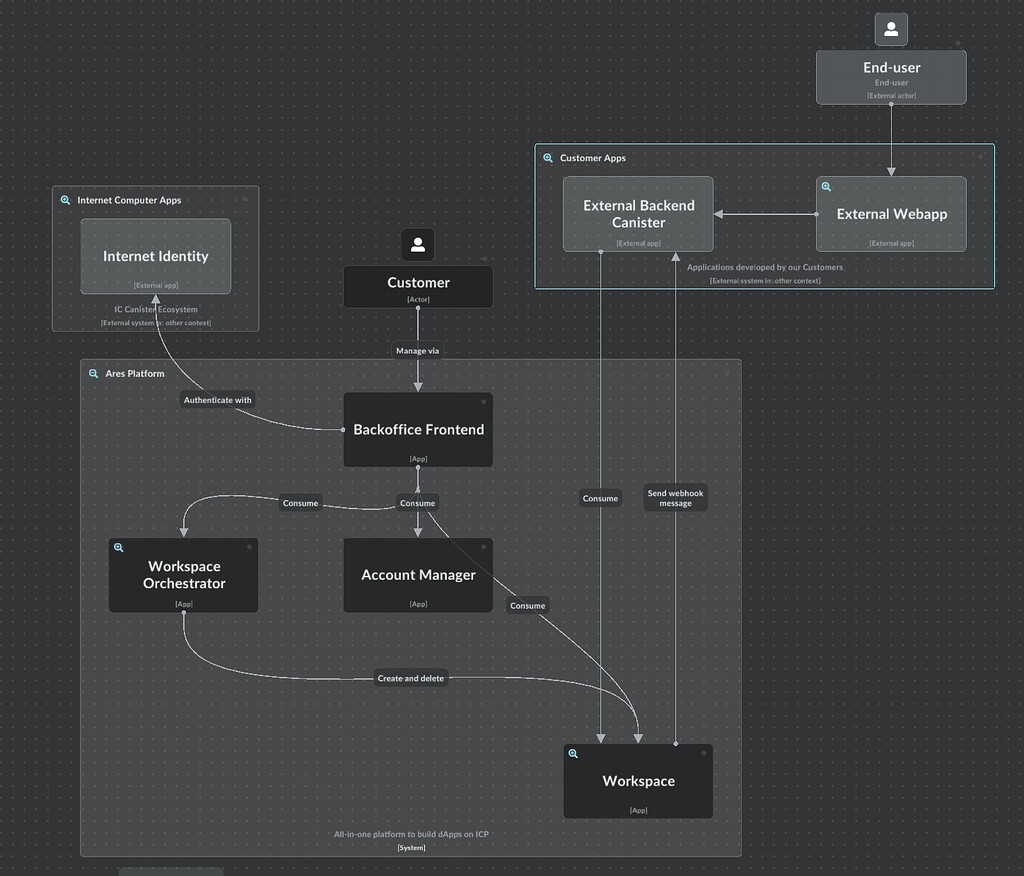Select the Internet Identity node
This screenshot has height=876, width=1024.
click(155, 256)
